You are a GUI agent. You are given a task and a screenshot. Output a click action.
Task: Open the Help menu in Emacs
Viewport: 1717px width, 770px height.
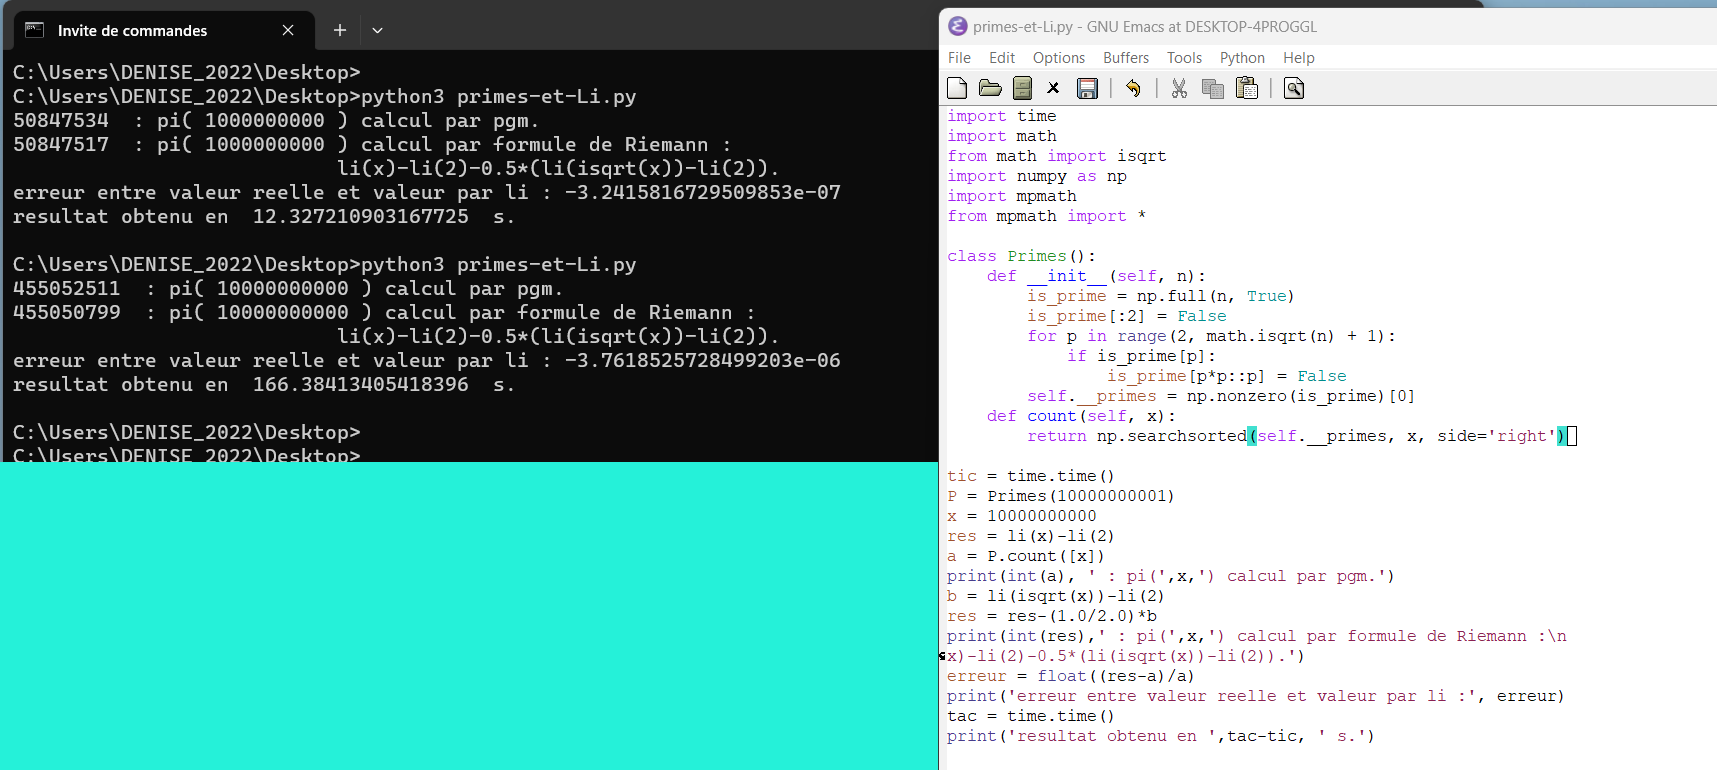[x=1298, y=58]
